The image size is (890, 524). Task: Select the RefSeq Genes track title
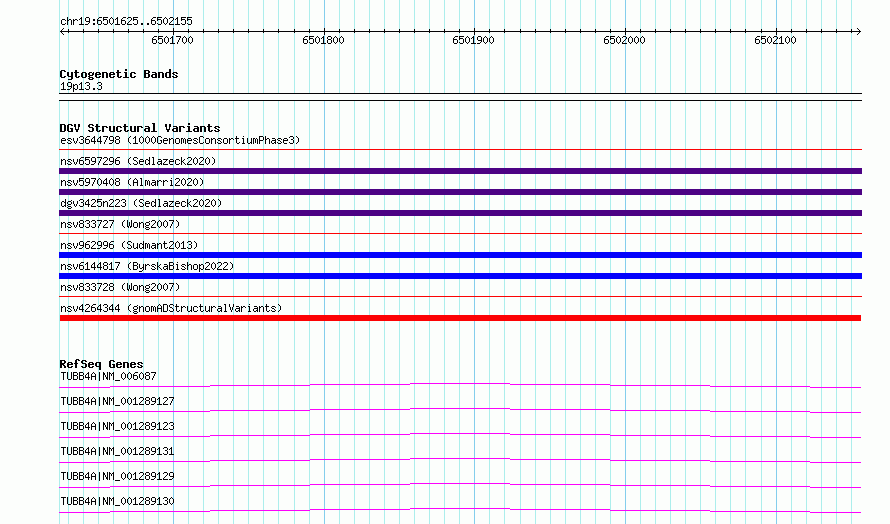click(x=101, y=364)
